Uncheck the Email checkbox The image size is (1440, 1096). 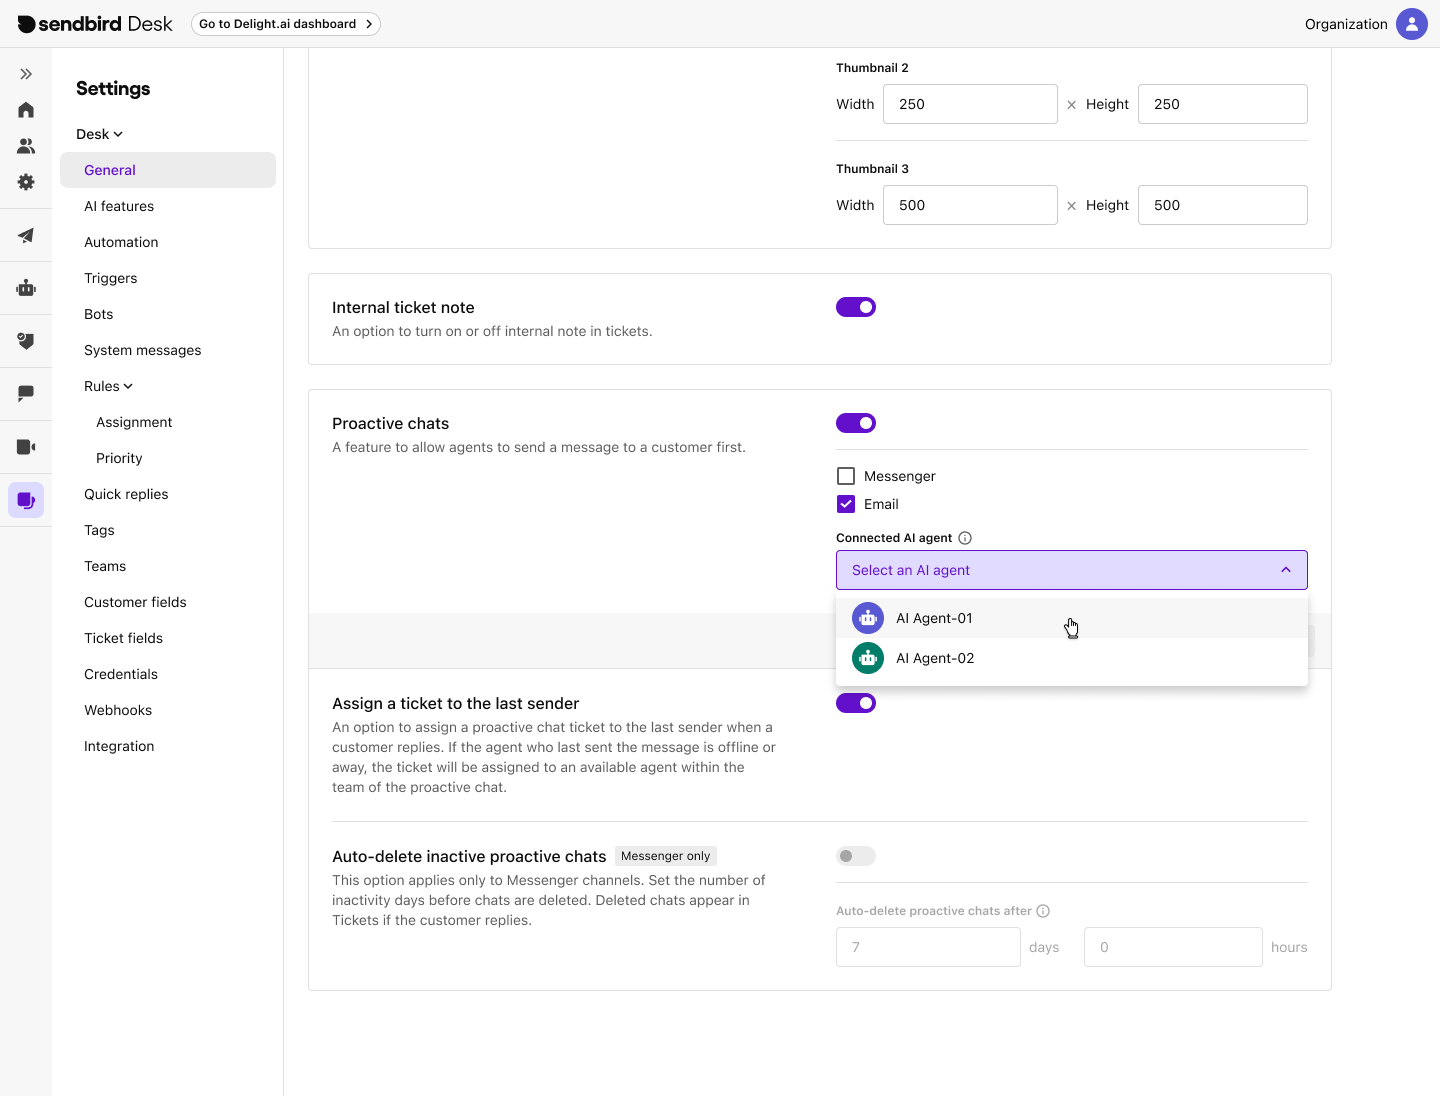(846, 504)
